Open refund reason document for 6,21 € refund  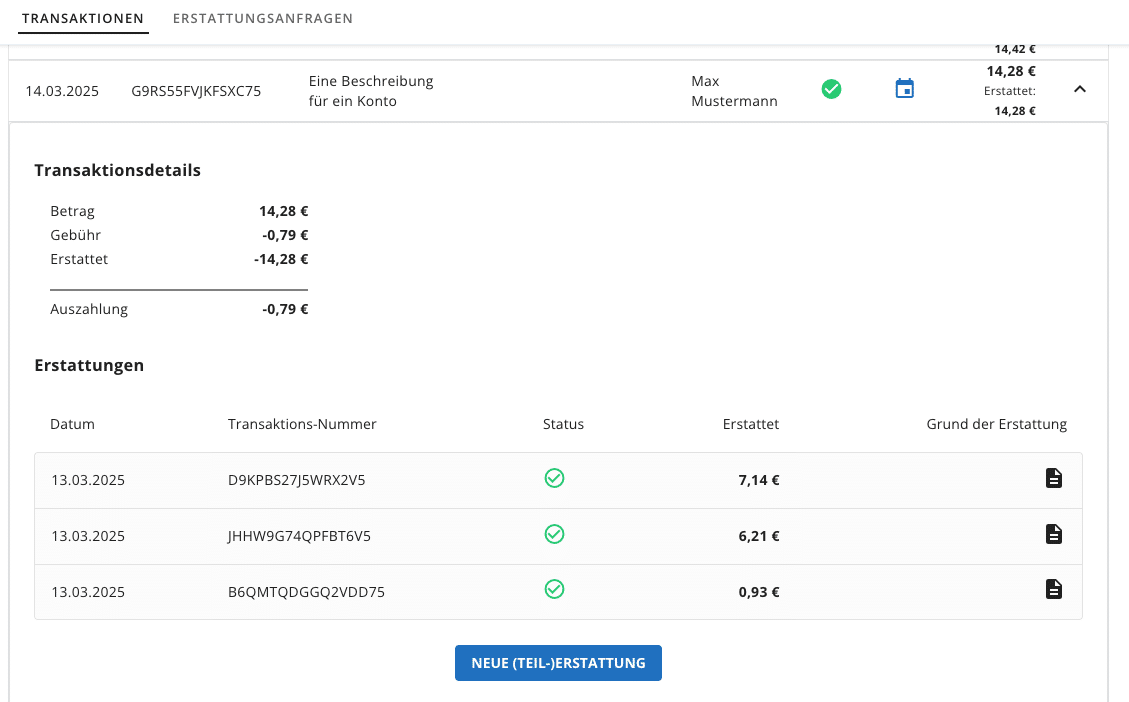pyautogui.click(x=1053, y=535)
